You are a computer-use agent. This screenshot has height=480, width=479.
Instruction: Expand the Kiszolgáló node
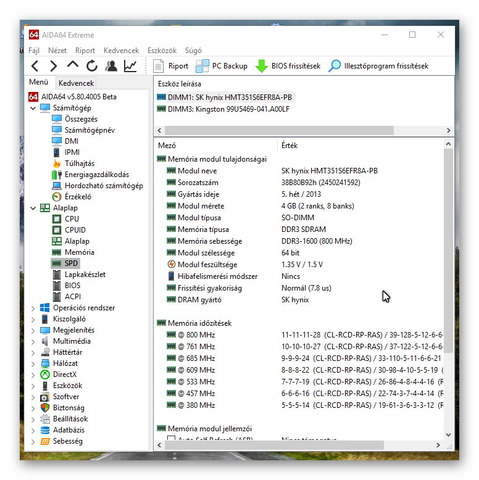33,319
